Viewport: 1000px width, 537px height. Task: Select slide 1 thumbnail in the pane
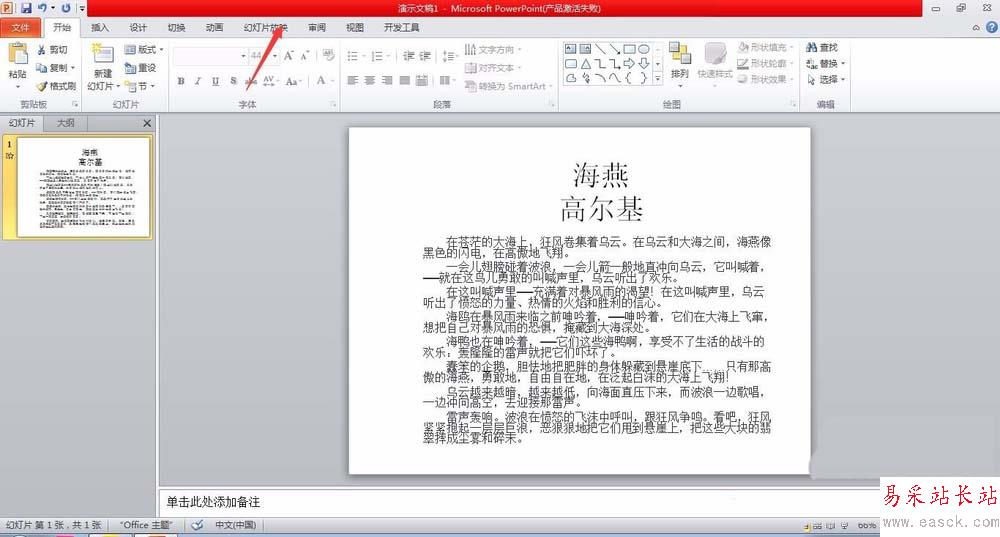point(84,187)
